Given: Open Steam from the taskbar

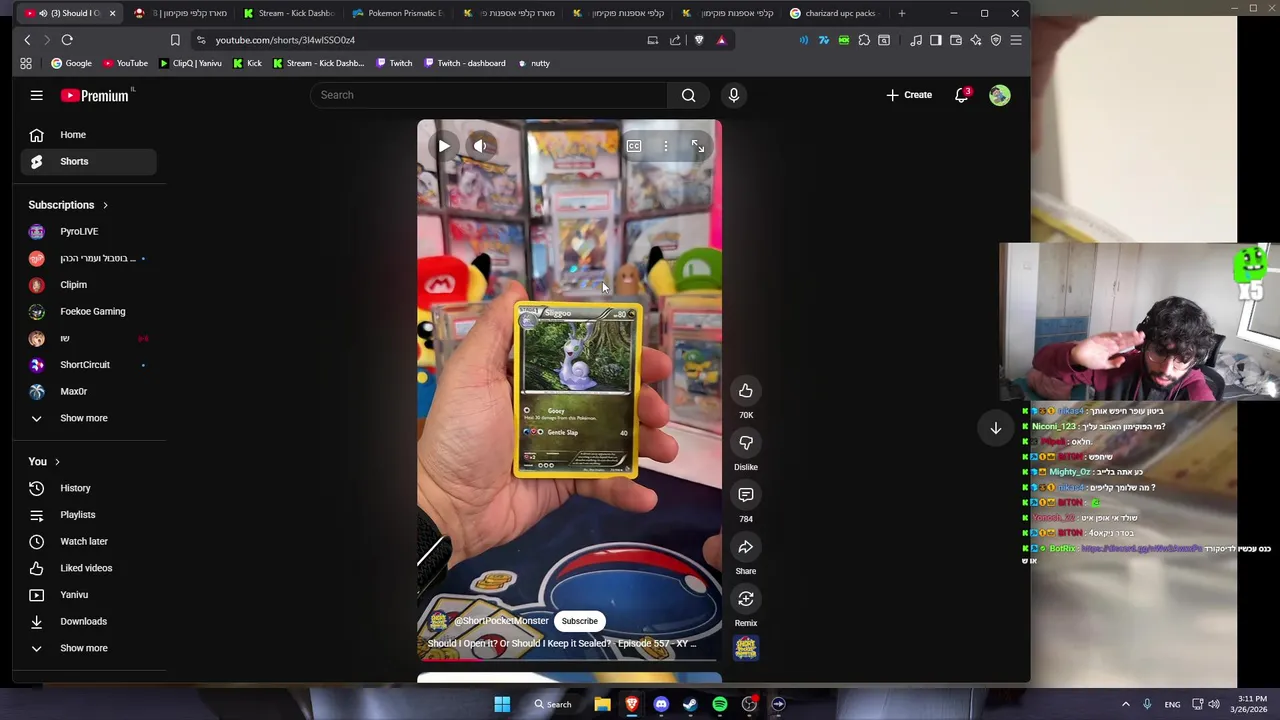Looking at the screenshot, I should 690,704.
